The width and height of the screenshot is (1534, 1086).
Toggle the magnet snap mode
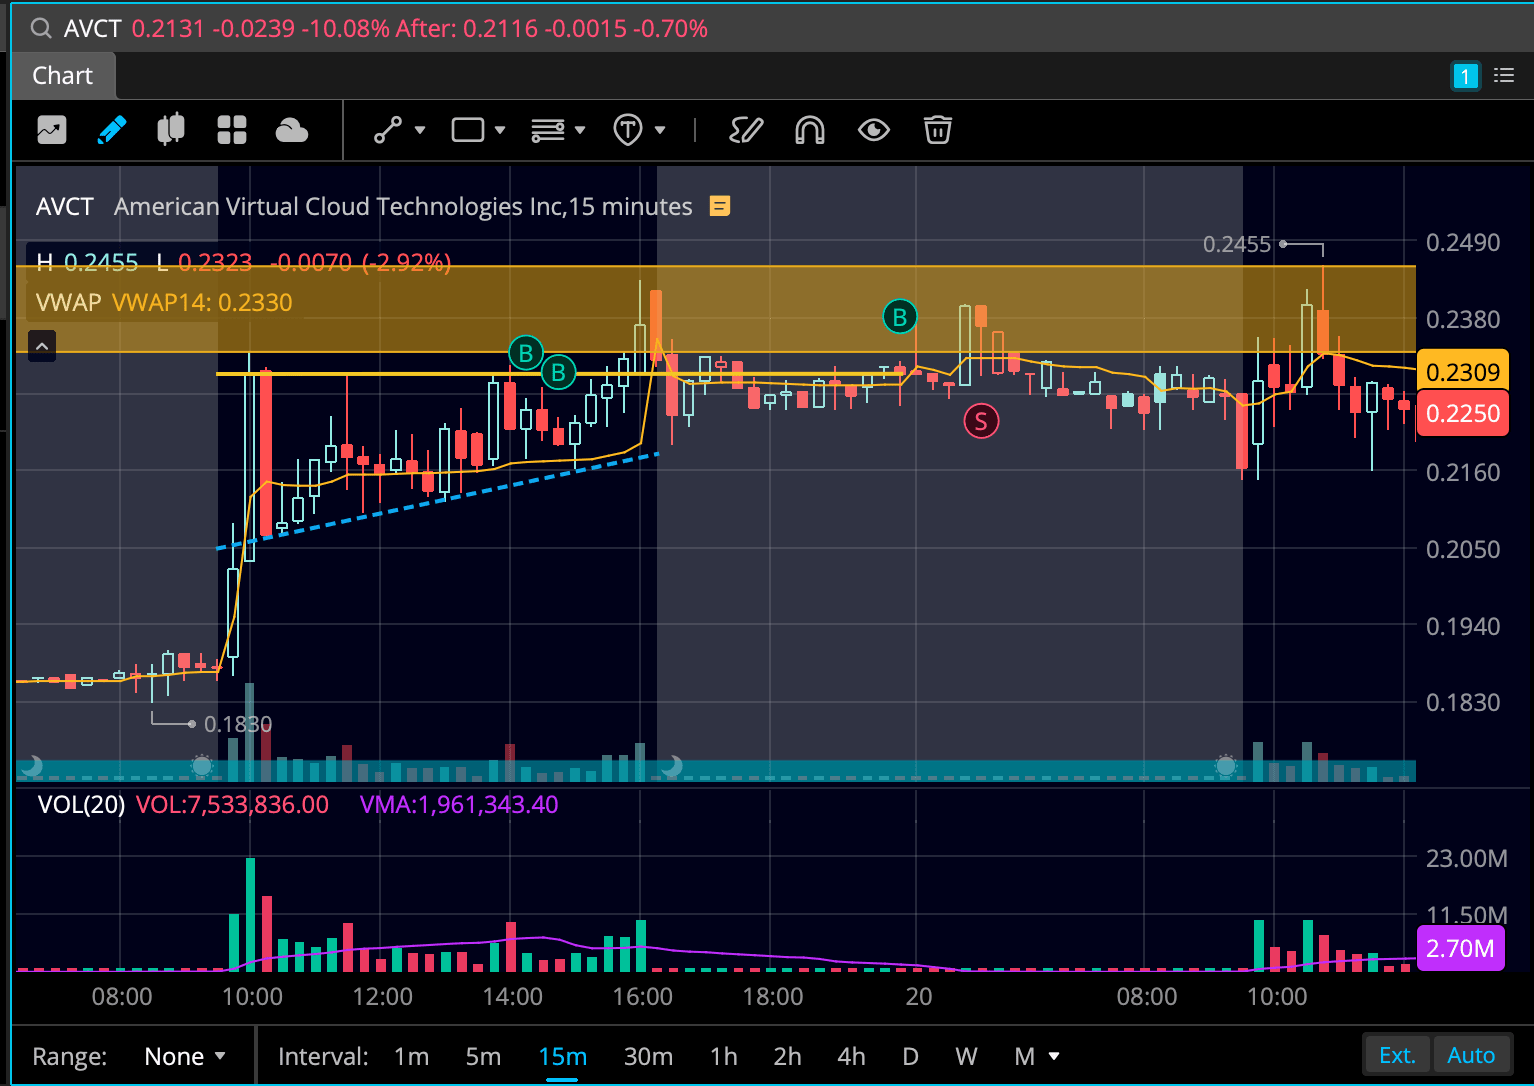pos(809,130)
